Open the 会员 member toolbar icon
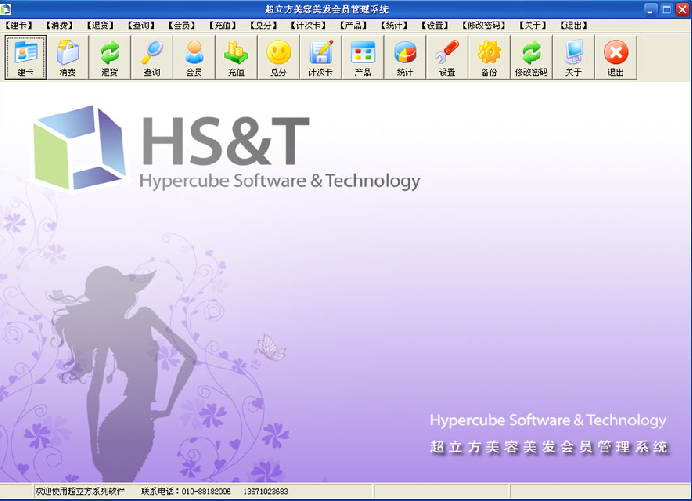This screenshot has width=692, height=501. [x=194, y=58]
